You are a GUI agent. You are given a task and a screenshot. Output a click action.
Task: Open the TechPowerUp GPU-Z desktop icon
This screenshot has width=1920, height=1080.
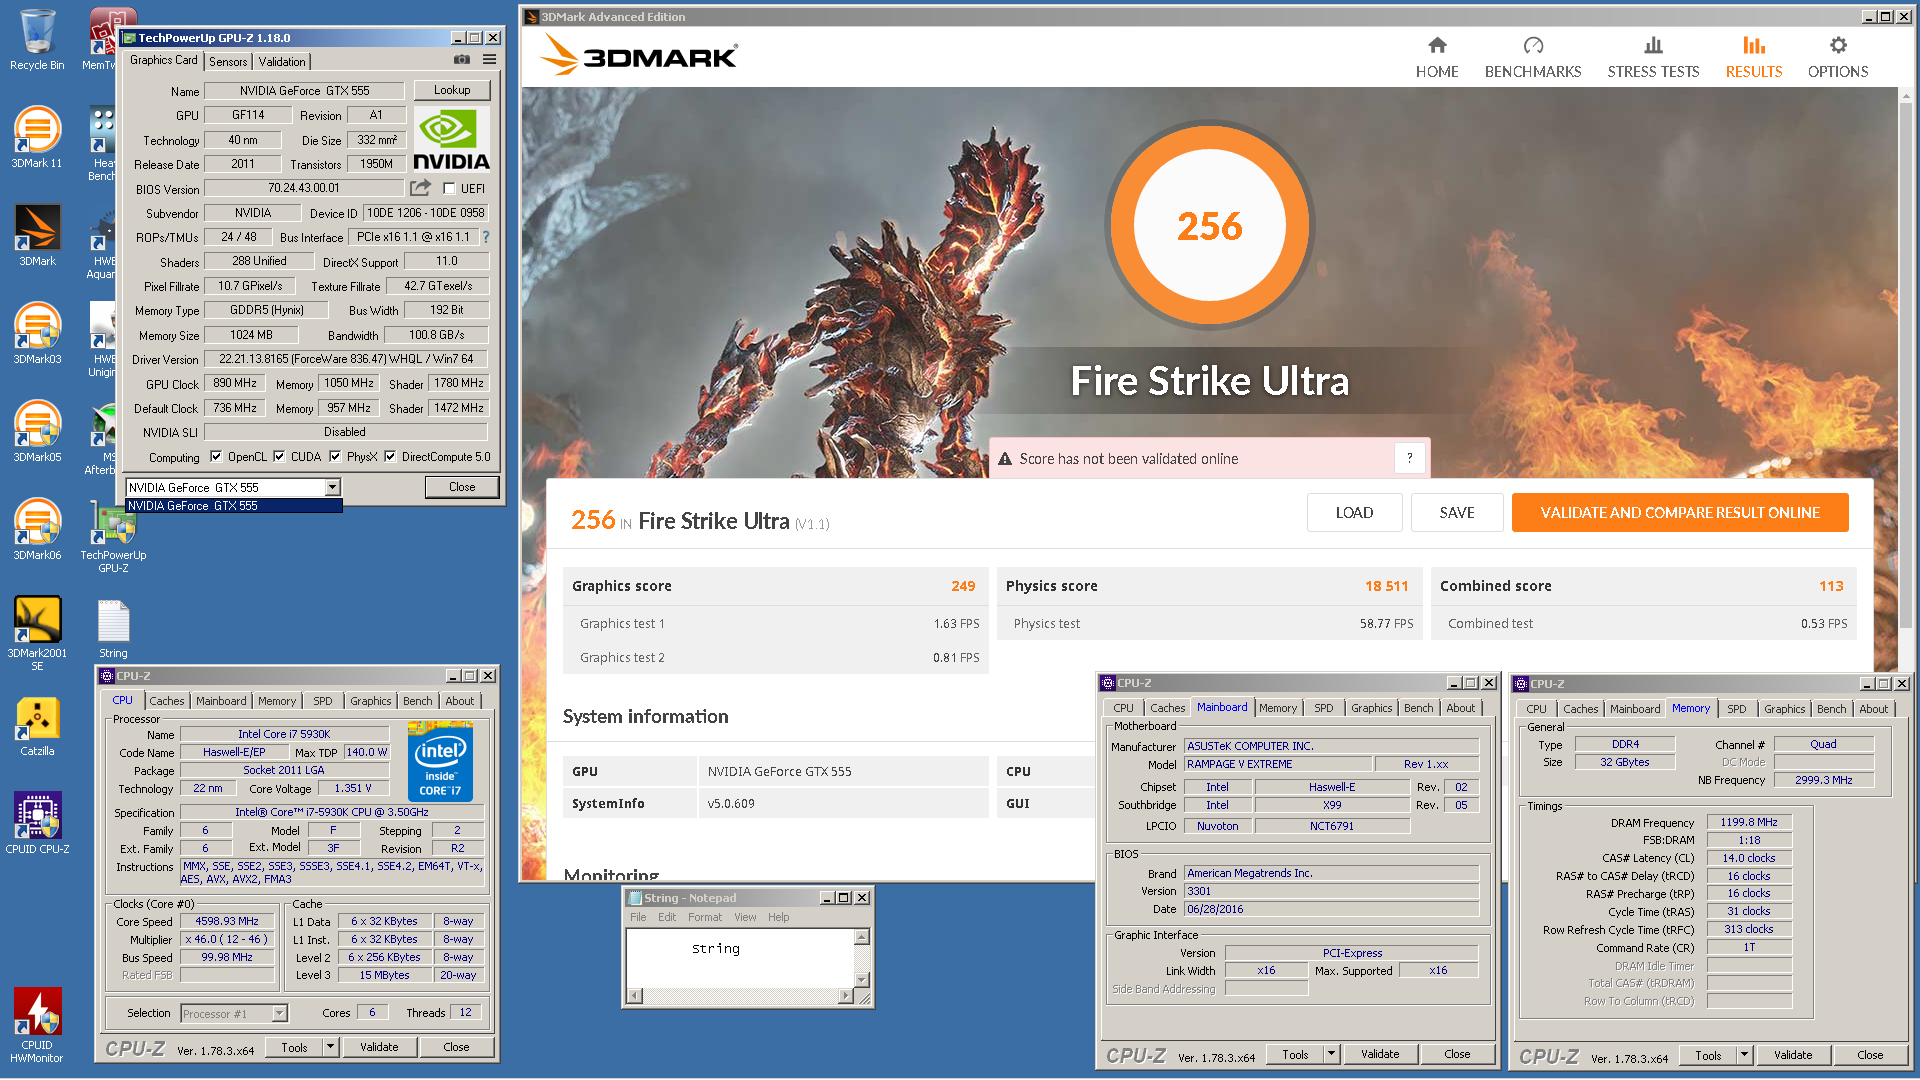pyautogui.click(x=113, y=536)
